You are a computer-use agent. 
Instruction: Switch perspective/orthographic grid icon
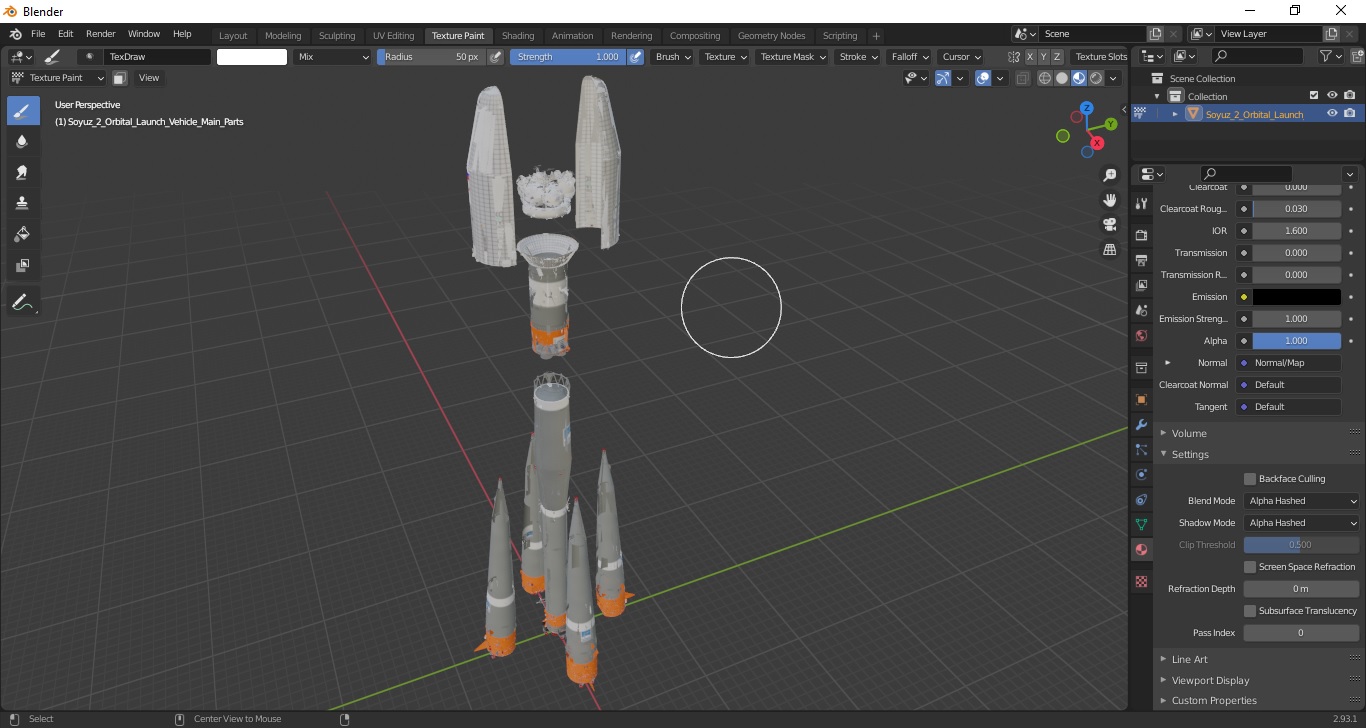(1109, 249)
